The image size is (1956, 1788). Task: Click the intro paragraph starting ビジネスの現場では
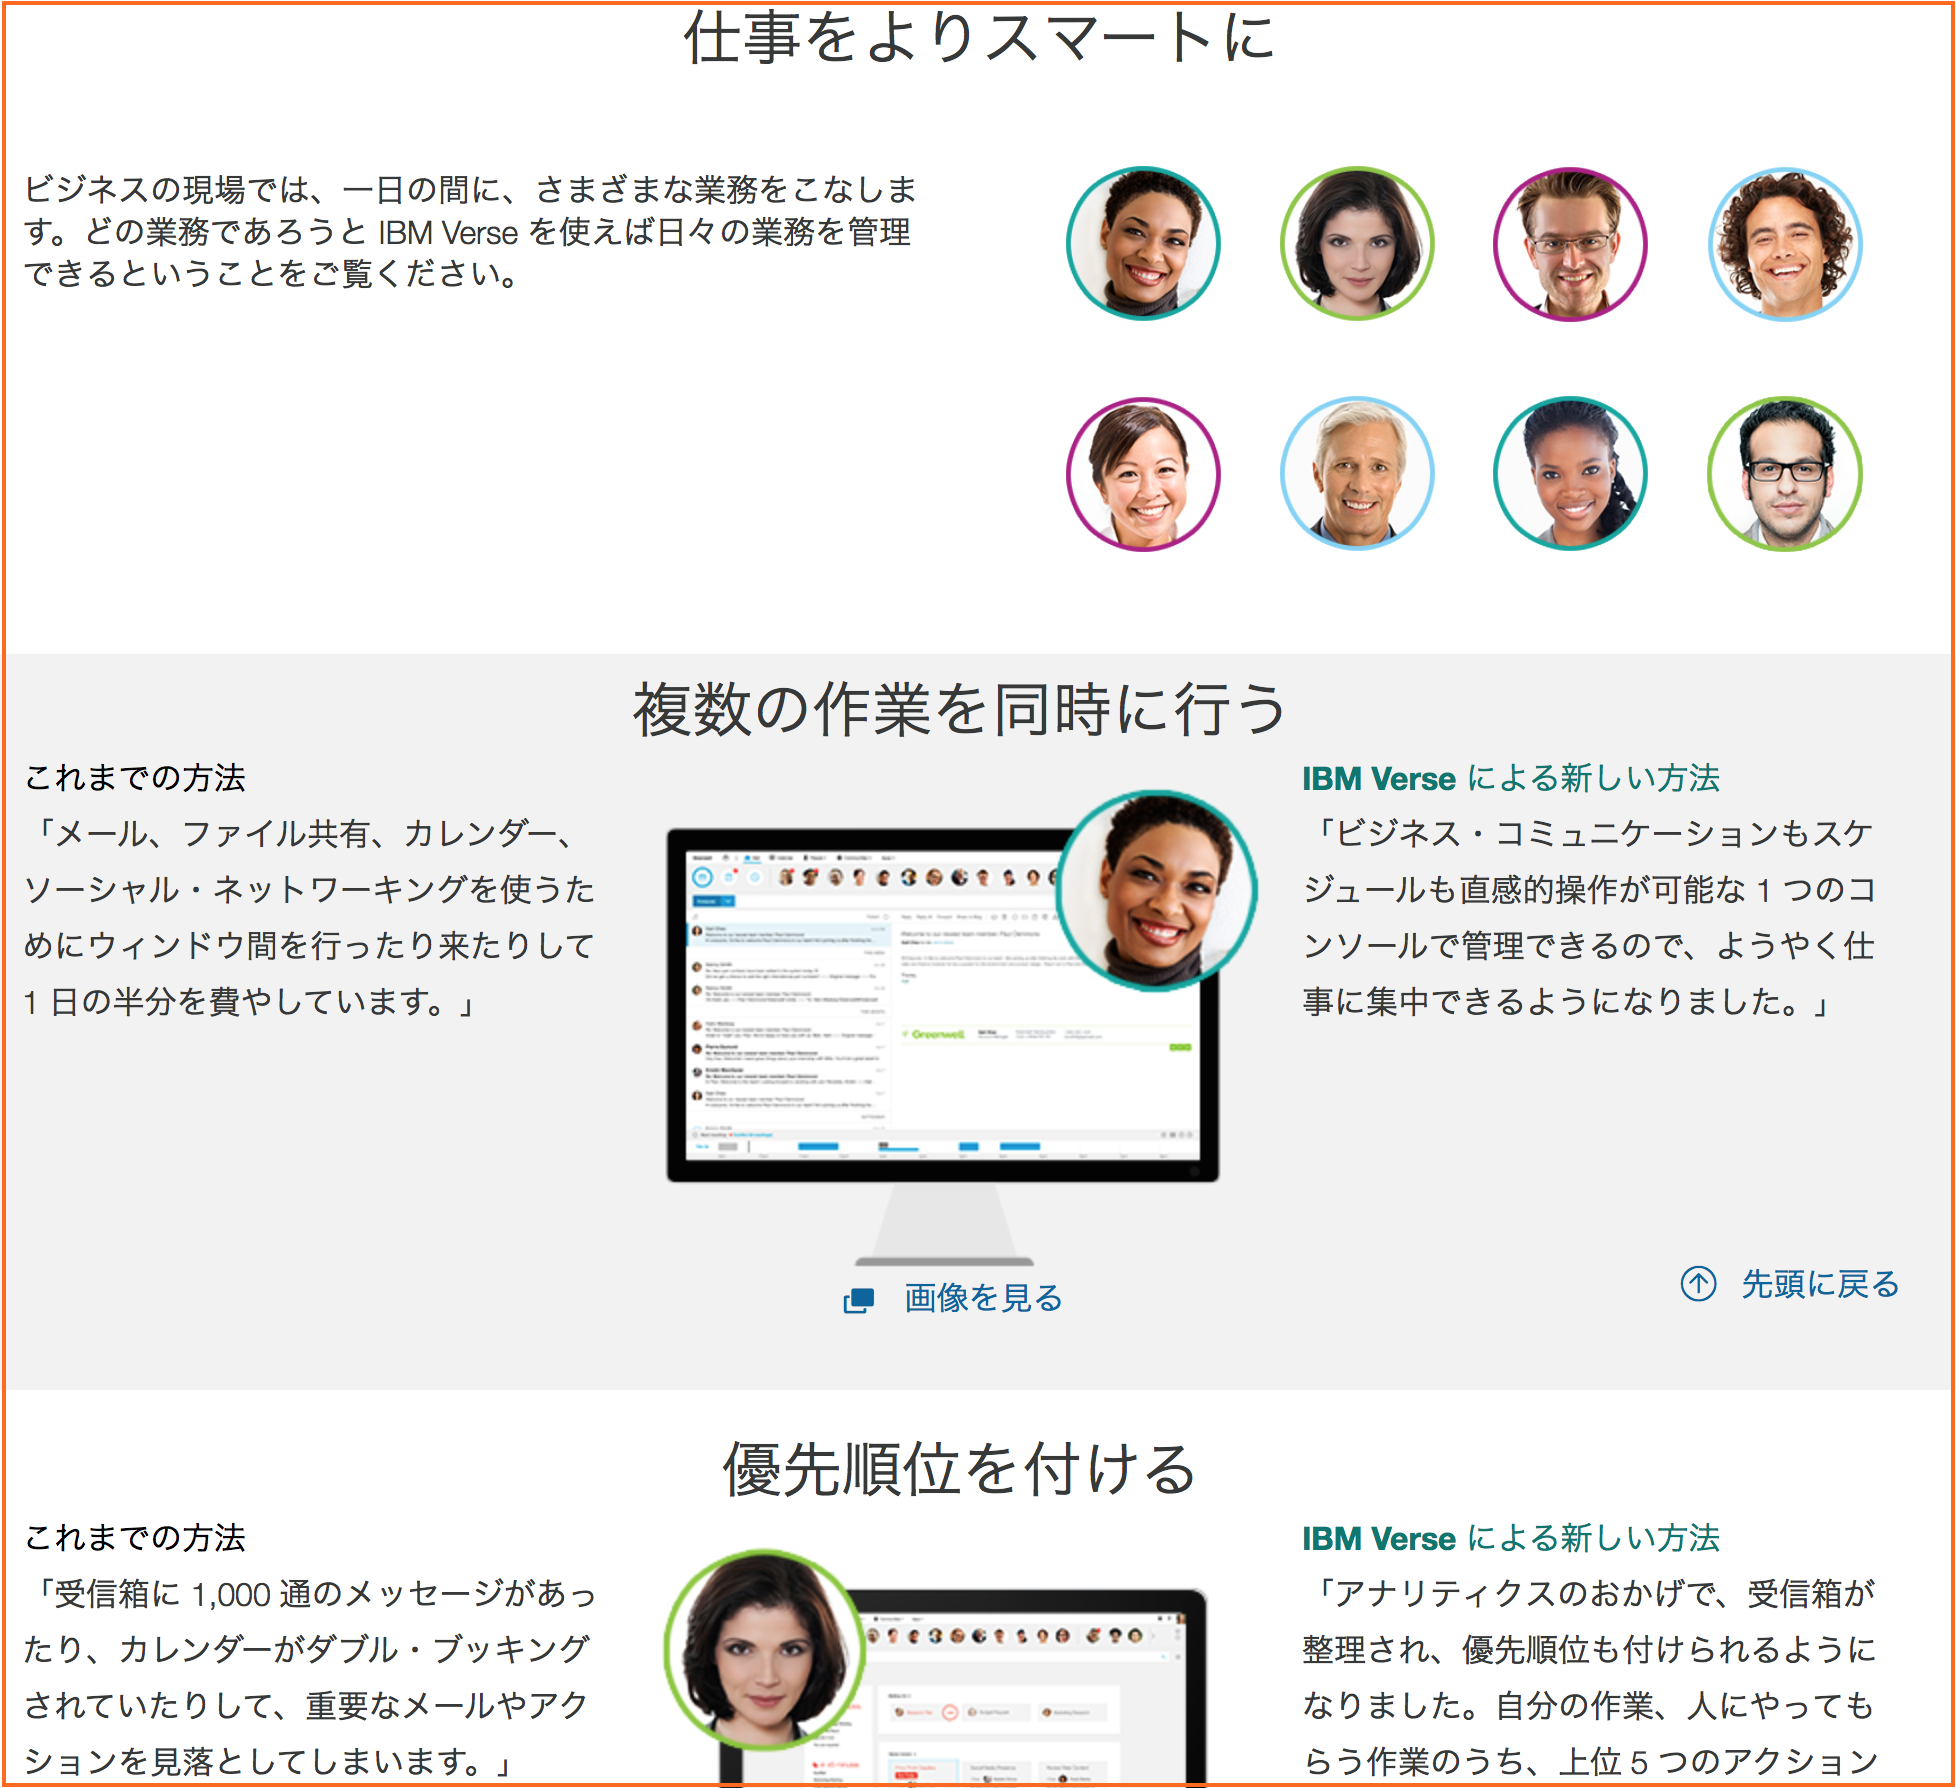point(470,231)
